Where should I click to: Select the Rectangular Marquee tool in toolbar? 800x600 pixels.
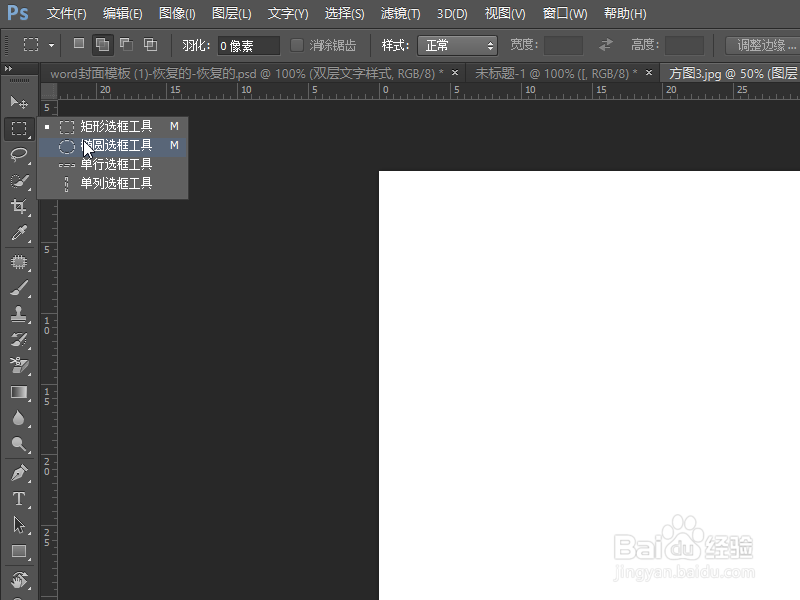click(x=19, y=129)
